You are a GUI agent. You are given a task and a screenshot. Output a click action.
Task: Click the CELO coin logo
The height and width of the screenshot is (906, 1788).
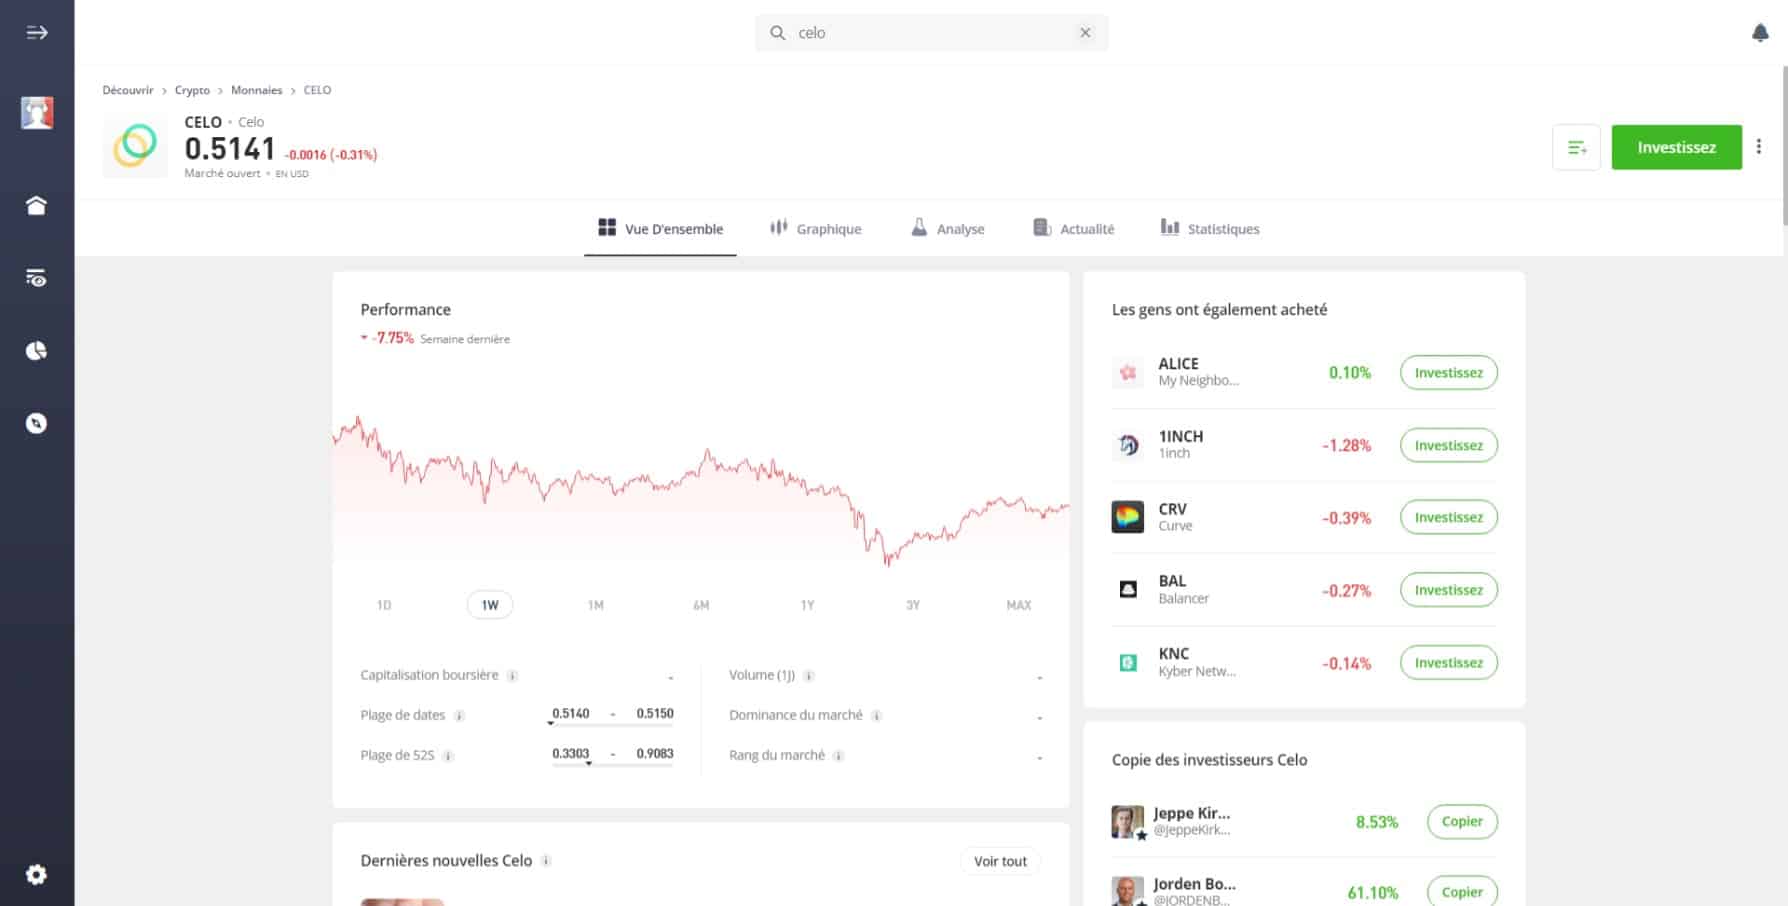click(135, 146)
